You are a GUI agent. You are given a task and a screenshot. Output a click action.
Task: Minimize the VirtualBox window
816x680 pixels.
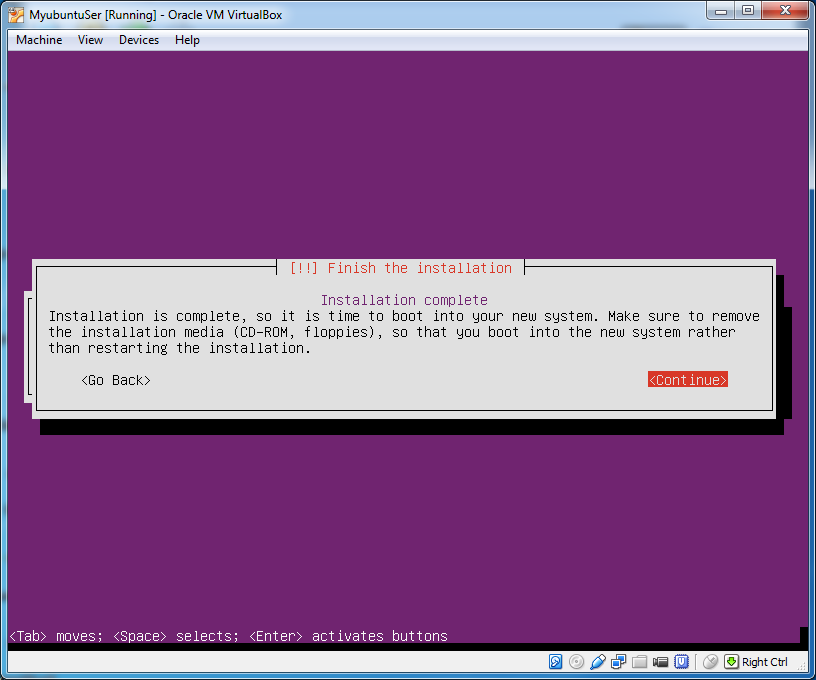click(x=721, y=11)
